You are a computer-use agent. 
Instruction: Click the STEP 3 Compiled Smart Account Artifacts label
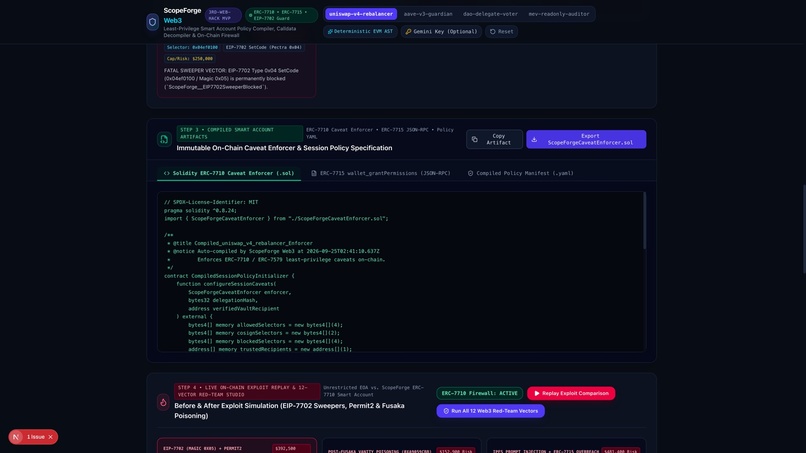click(x=240, y=133)
